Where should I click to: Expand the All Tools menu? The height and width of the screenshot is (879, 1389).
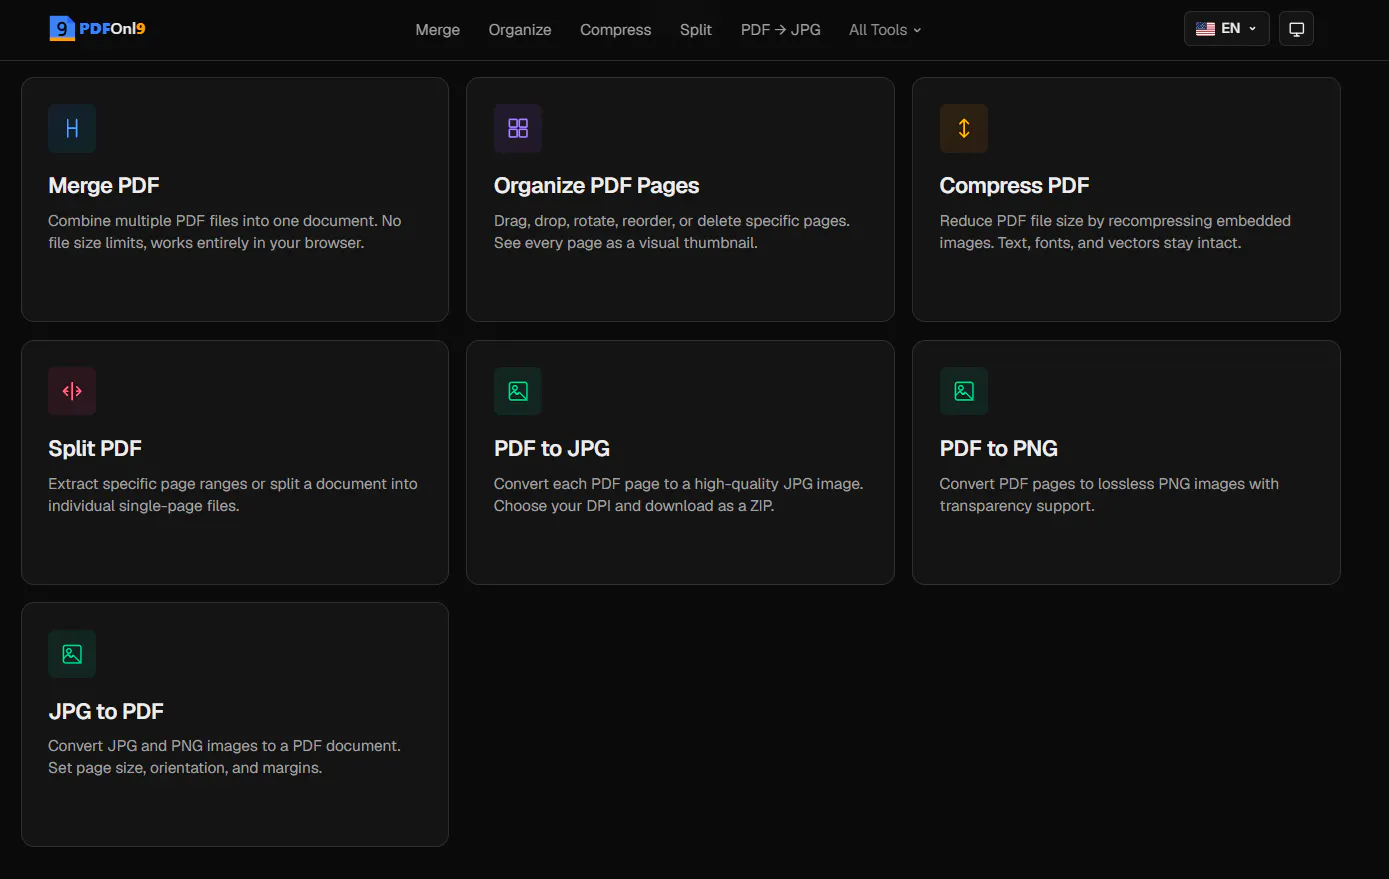(885, 30)
